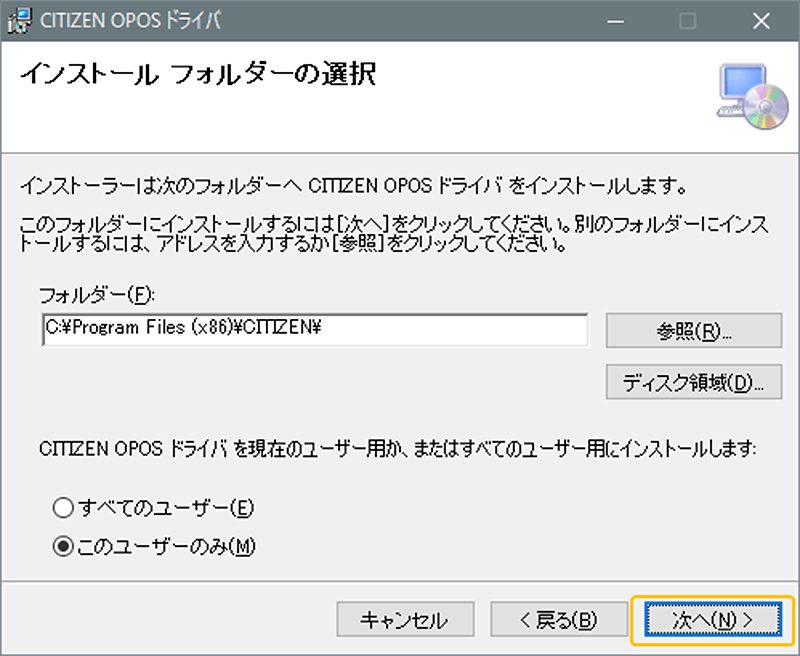Image resolution: width=800 pixels, height=656 pixels.
Task: Click the first line of installer description text
Action: click(352, 186)
